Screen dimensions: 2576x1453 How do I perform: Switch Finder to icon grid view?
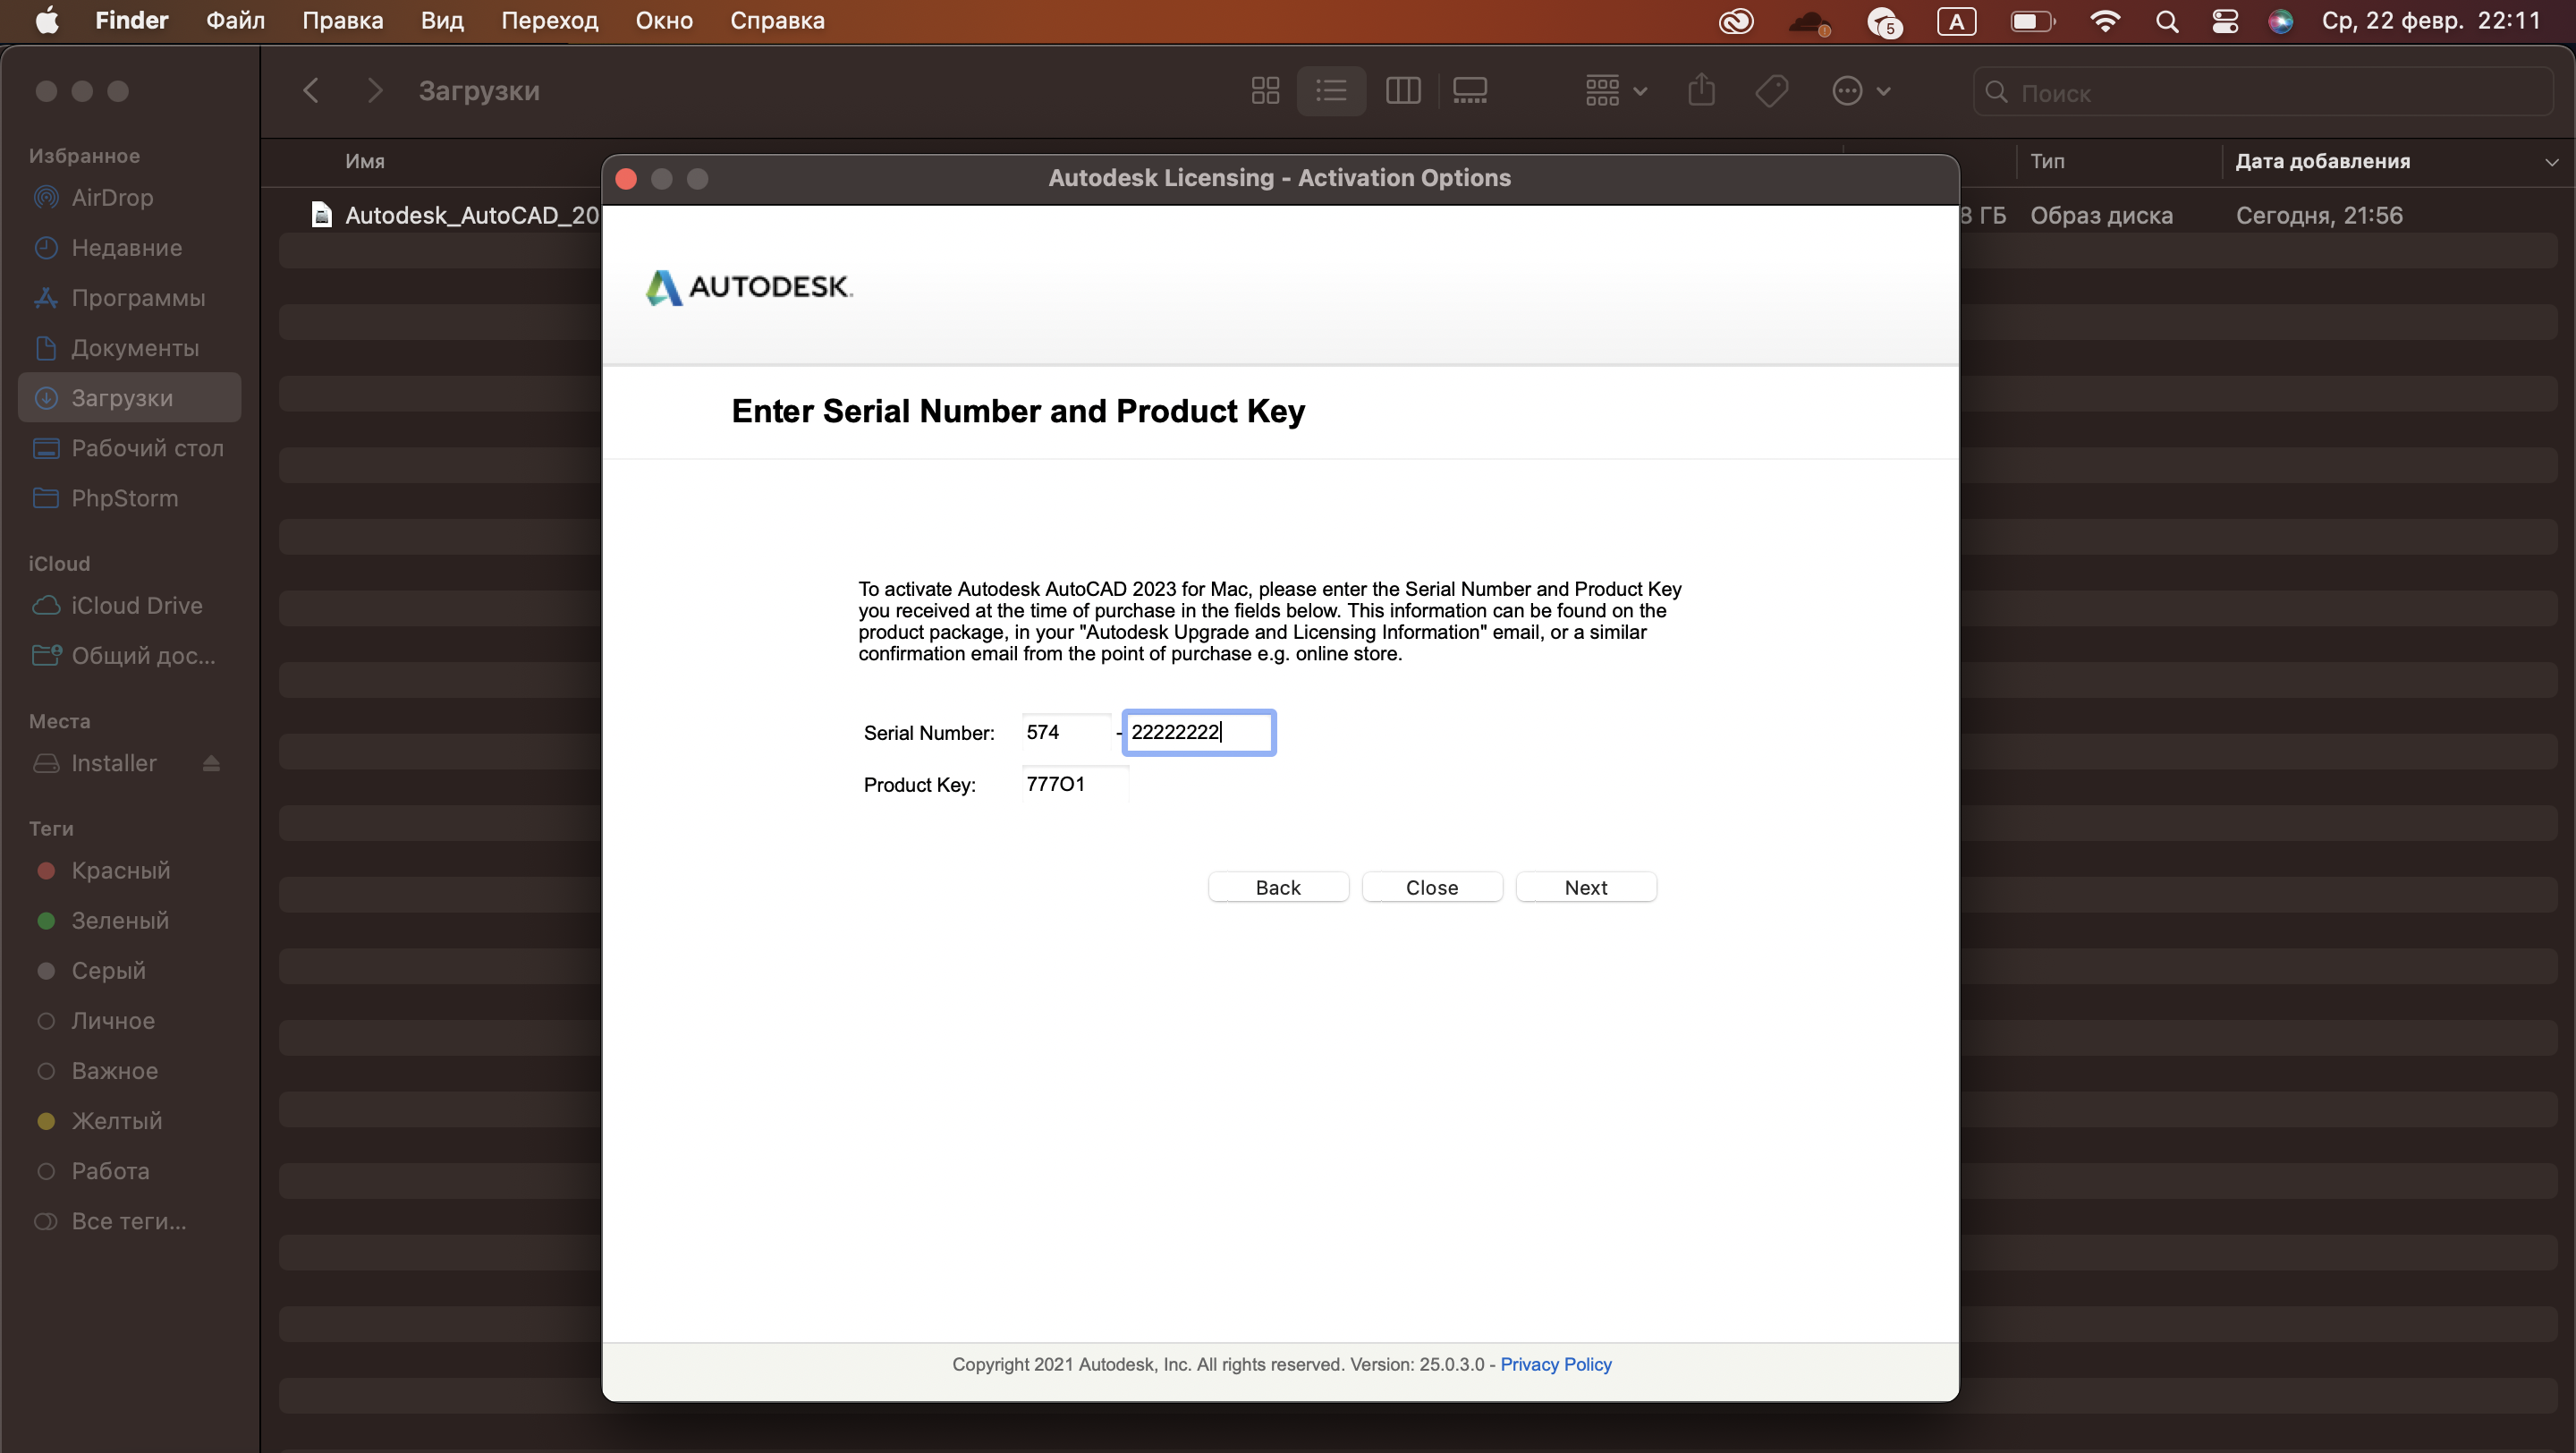click(x=1265, y=91)
